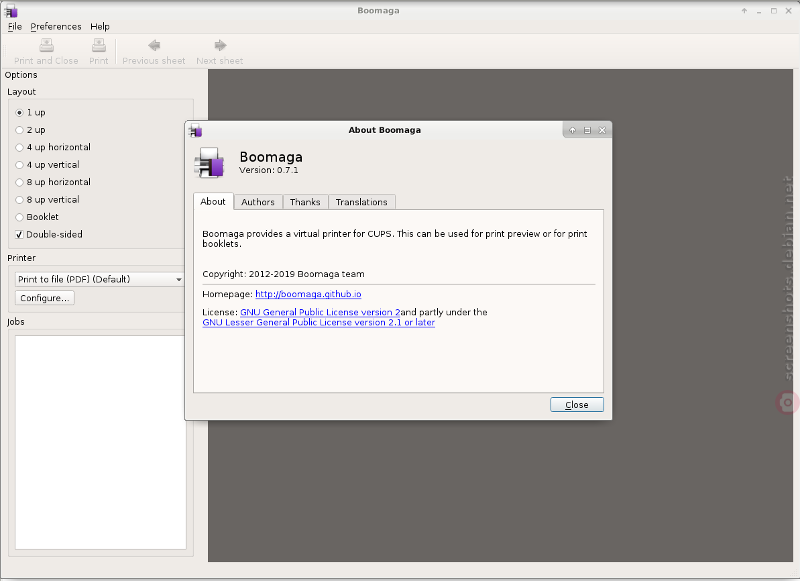Click the Configure... printer button
800x581 pixels.
tap(45, 298)
